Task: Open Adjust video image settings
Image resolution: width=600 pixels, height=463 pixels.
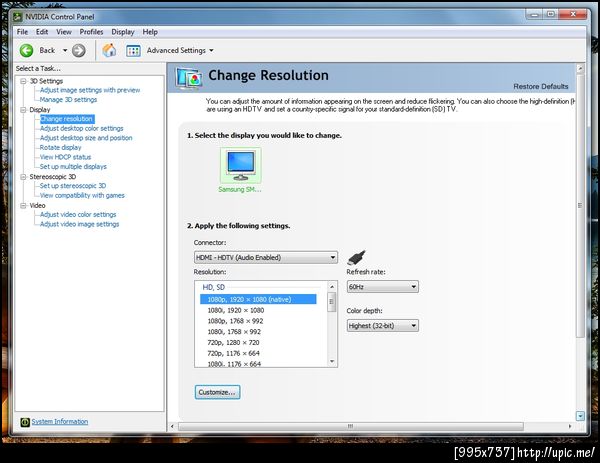Action: coord(79,224)
